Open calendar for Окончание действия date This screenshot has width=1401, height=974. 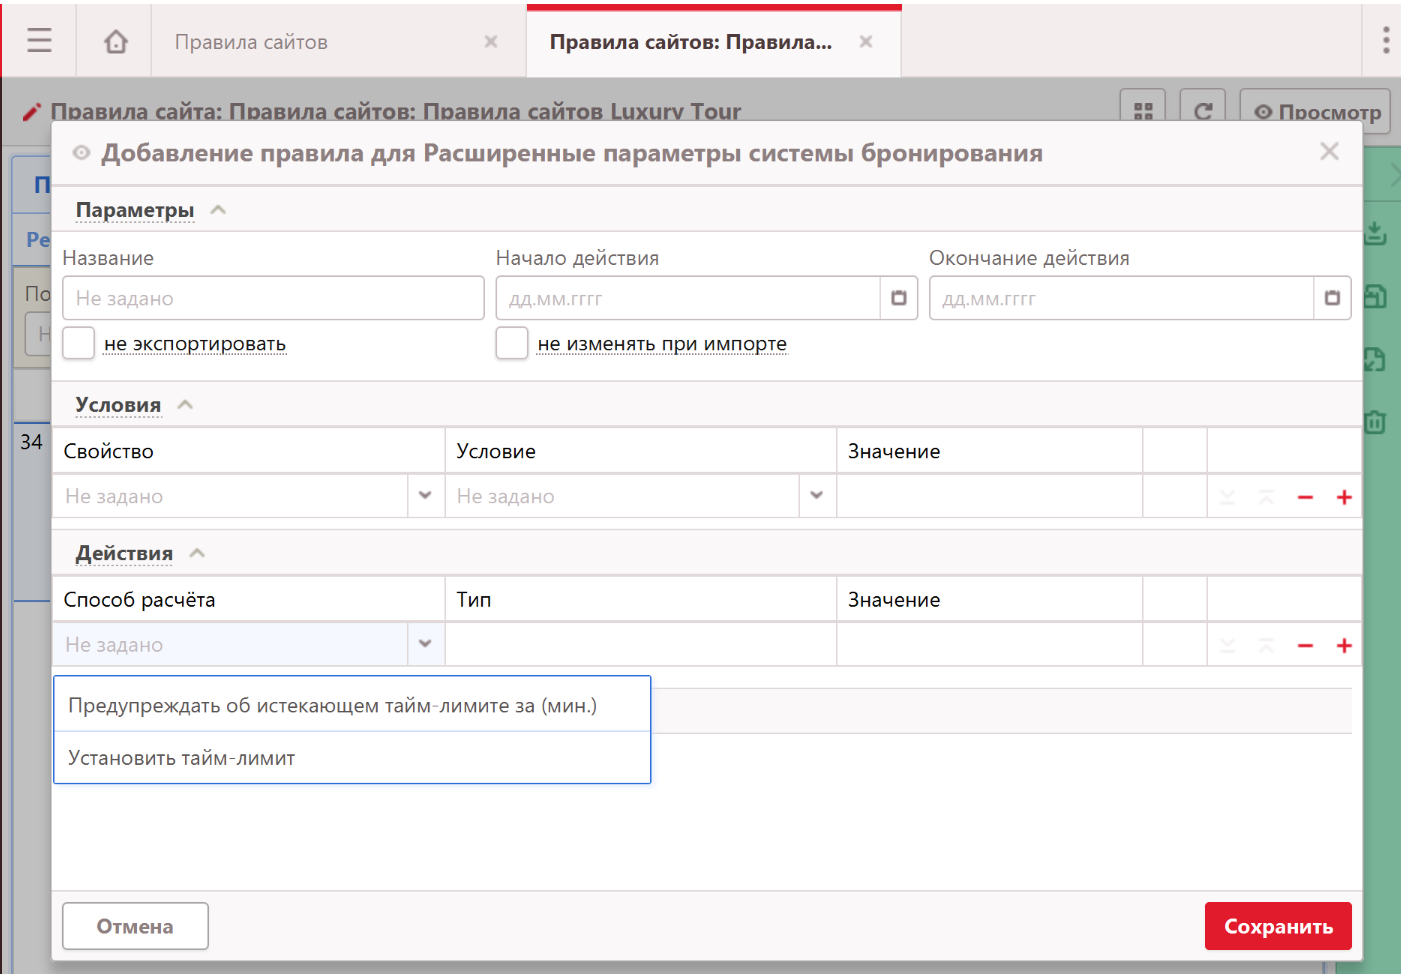(x=1331, y=298)
